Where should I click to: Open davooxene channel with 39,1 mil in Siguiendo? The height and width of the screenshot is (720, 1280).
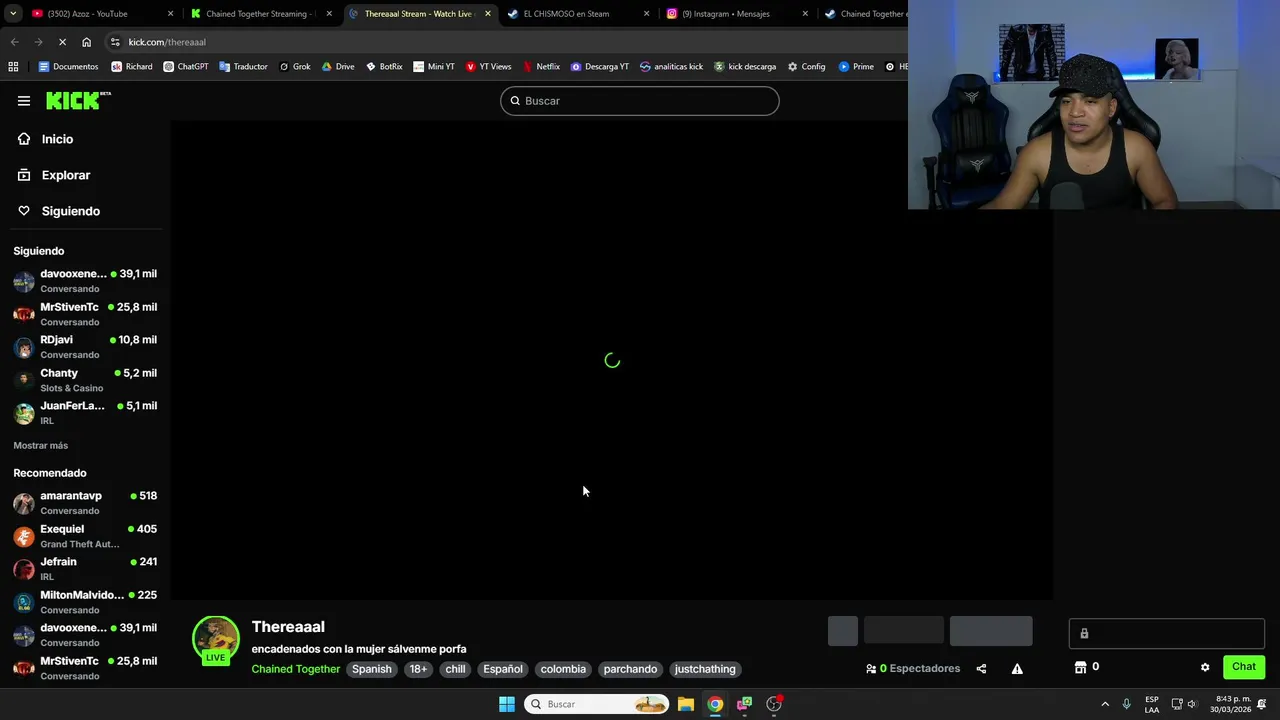(x=85, y=281)
